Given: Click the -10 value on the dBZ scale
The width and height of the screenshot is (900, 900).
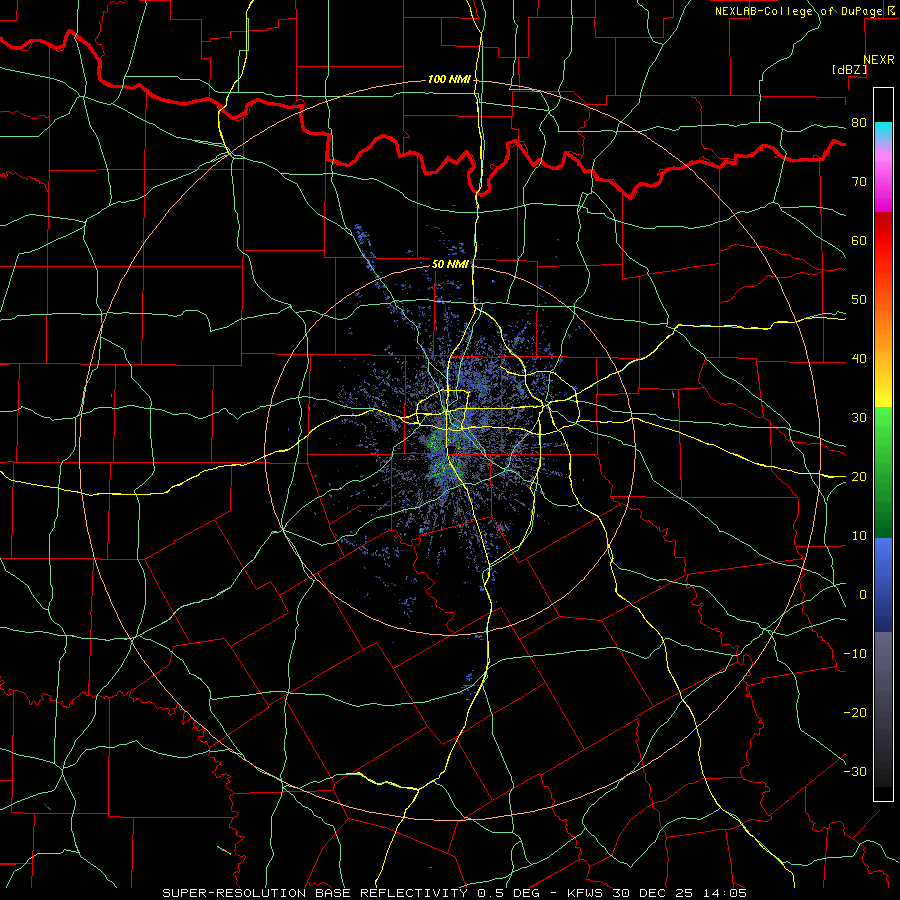Looking at the screenshot, I should 855,654.
